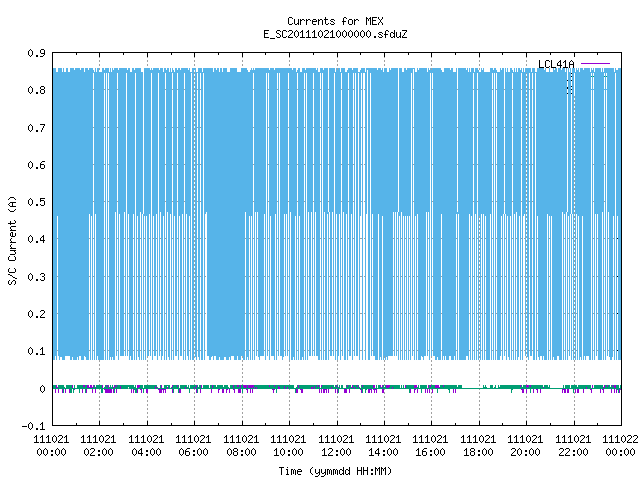Click the 0.2 y-axis tick label
This screenshot has height=480, width=640.
click(36, 314)
